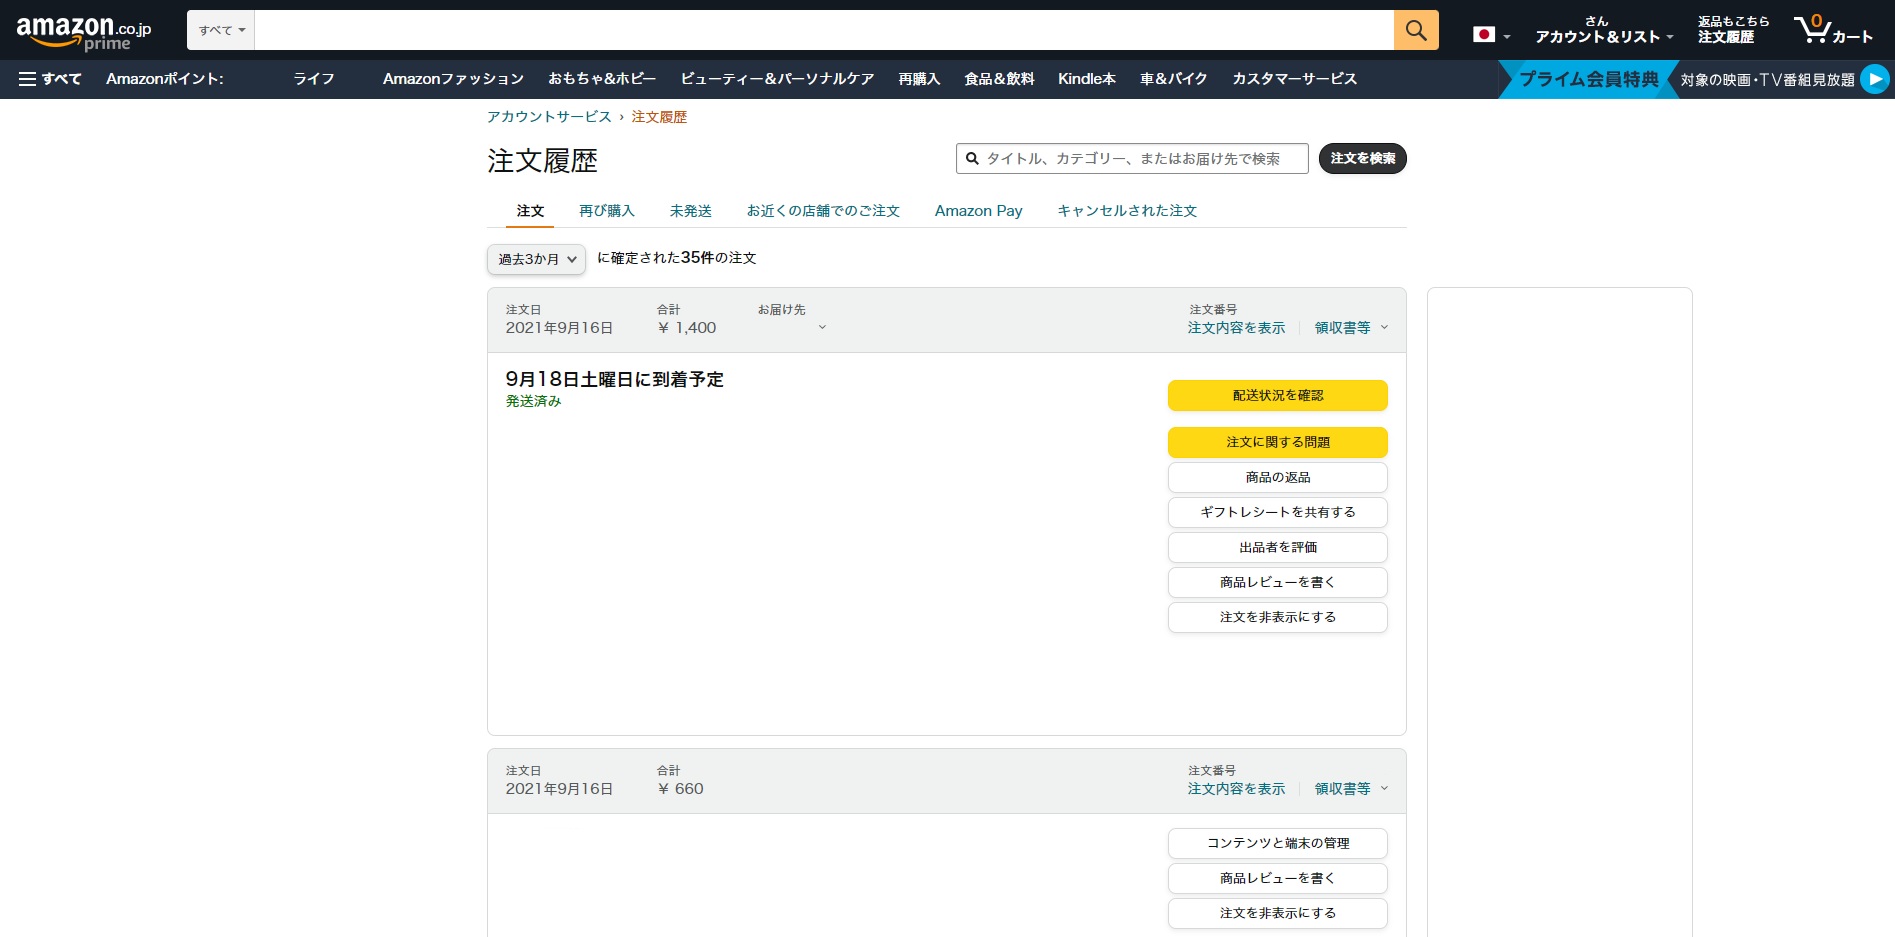This screenshot has width=1895, height=937.
Task: Click the 注文履歴 breadcrumb link
Action: coord(659,117)
